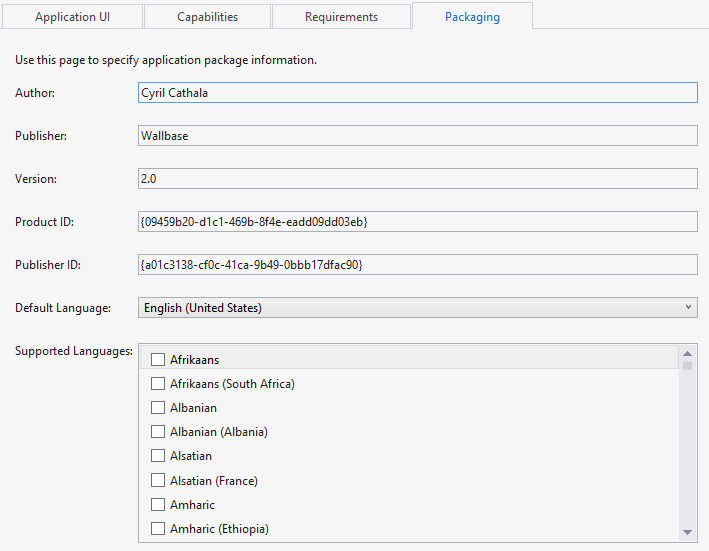The image size is (709, 551).
Task: Select the Packaging tab
Action: [x=472, y=17]
